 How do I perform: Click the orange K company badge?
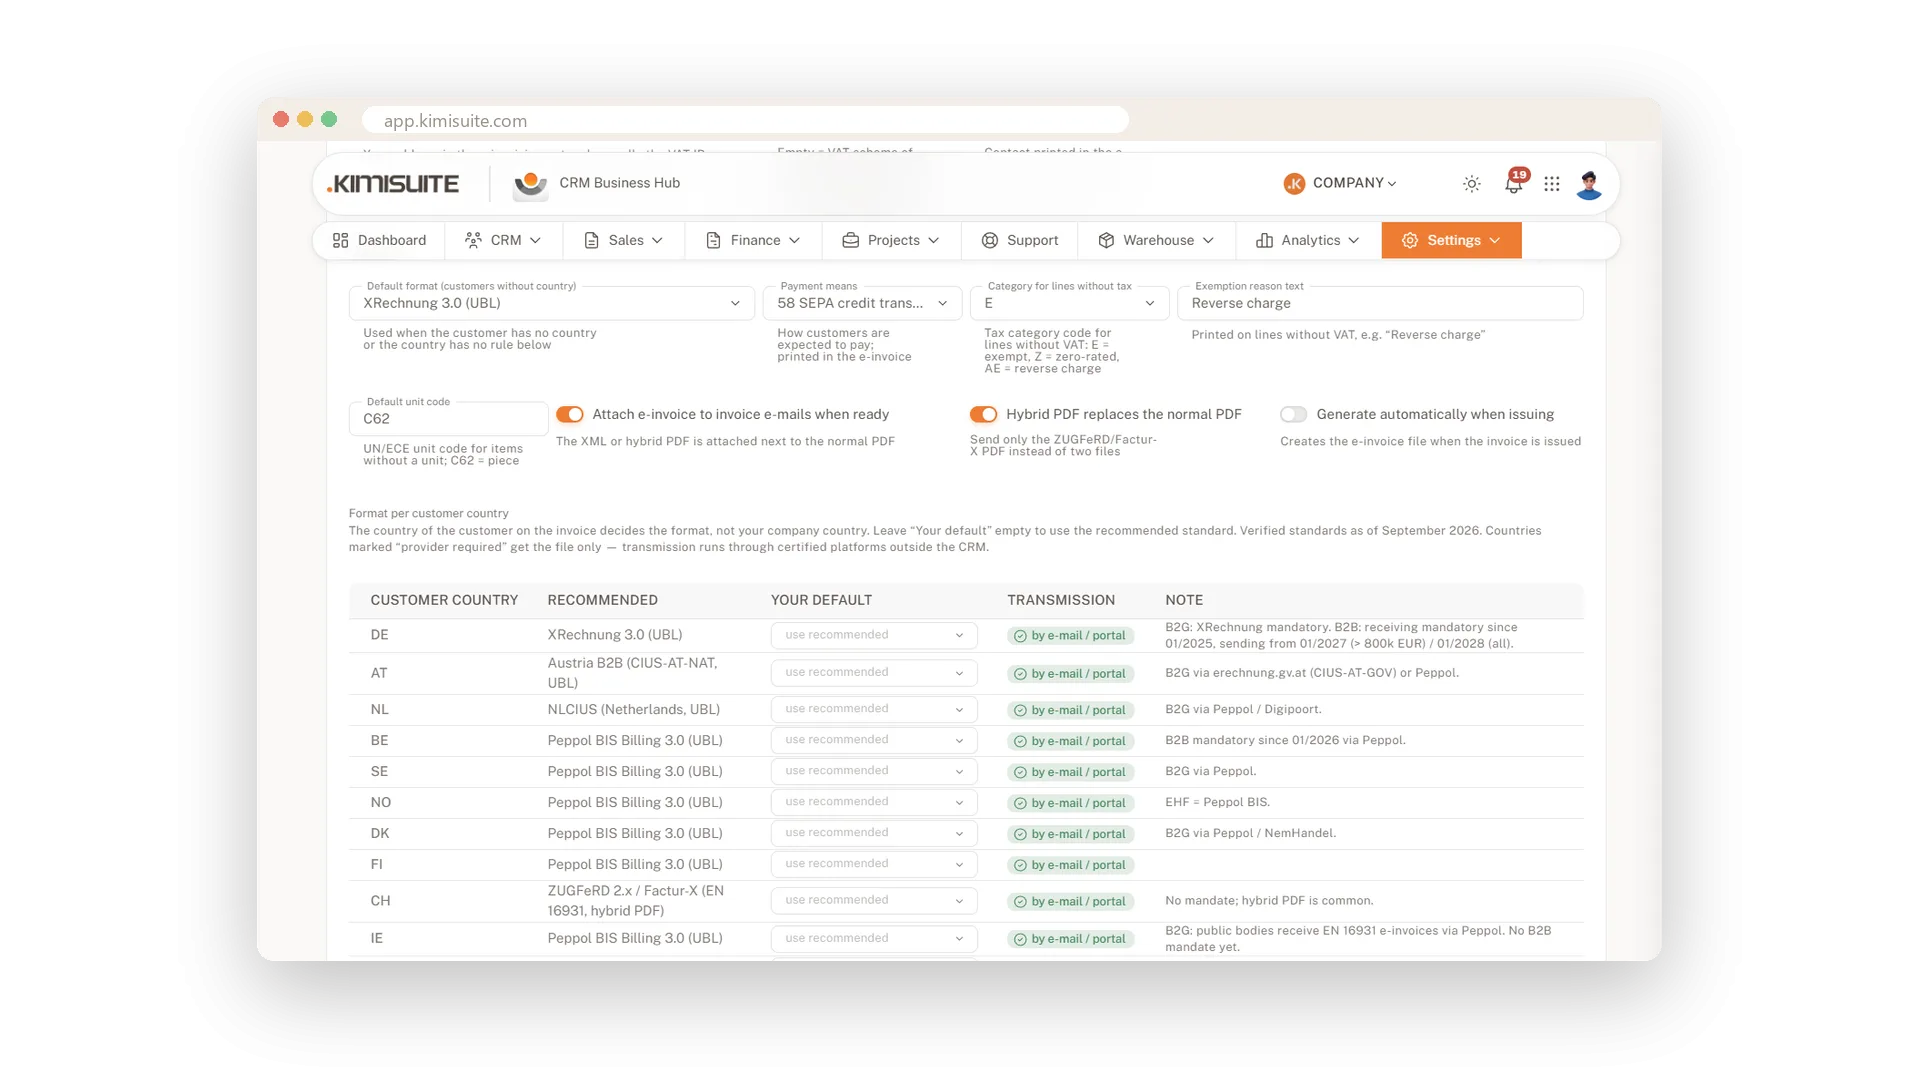click(x=1294, y=183)
